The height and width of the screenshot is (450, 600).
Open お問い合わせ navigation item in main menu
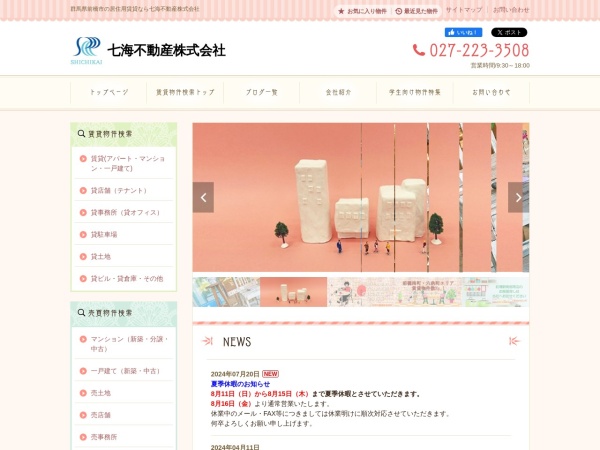click(x=491, y=92)
